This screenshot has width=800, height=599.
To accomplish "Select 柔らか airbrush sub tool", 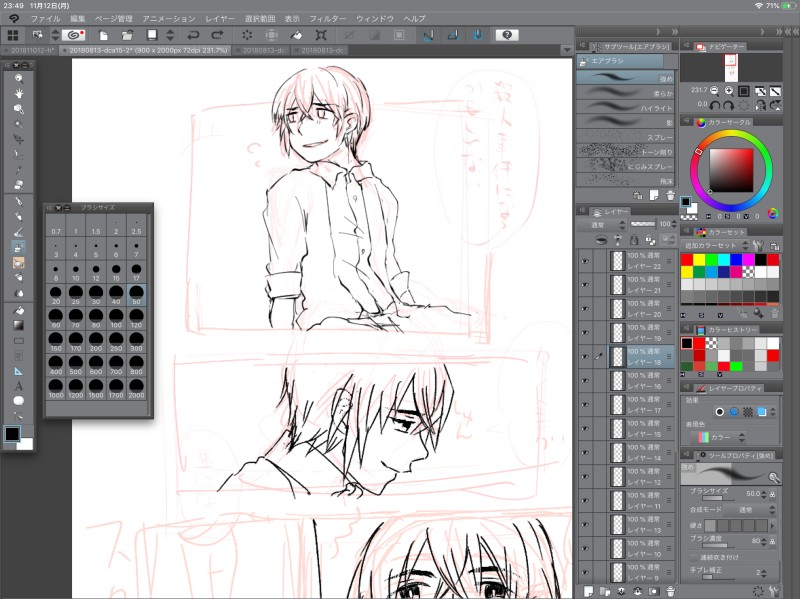I will pyautogui.click(x=627, y=93).
